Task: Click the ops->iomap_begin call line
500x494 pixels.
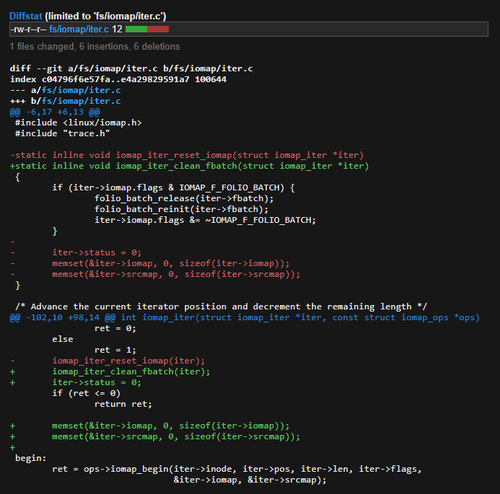Action: [237, 469]
